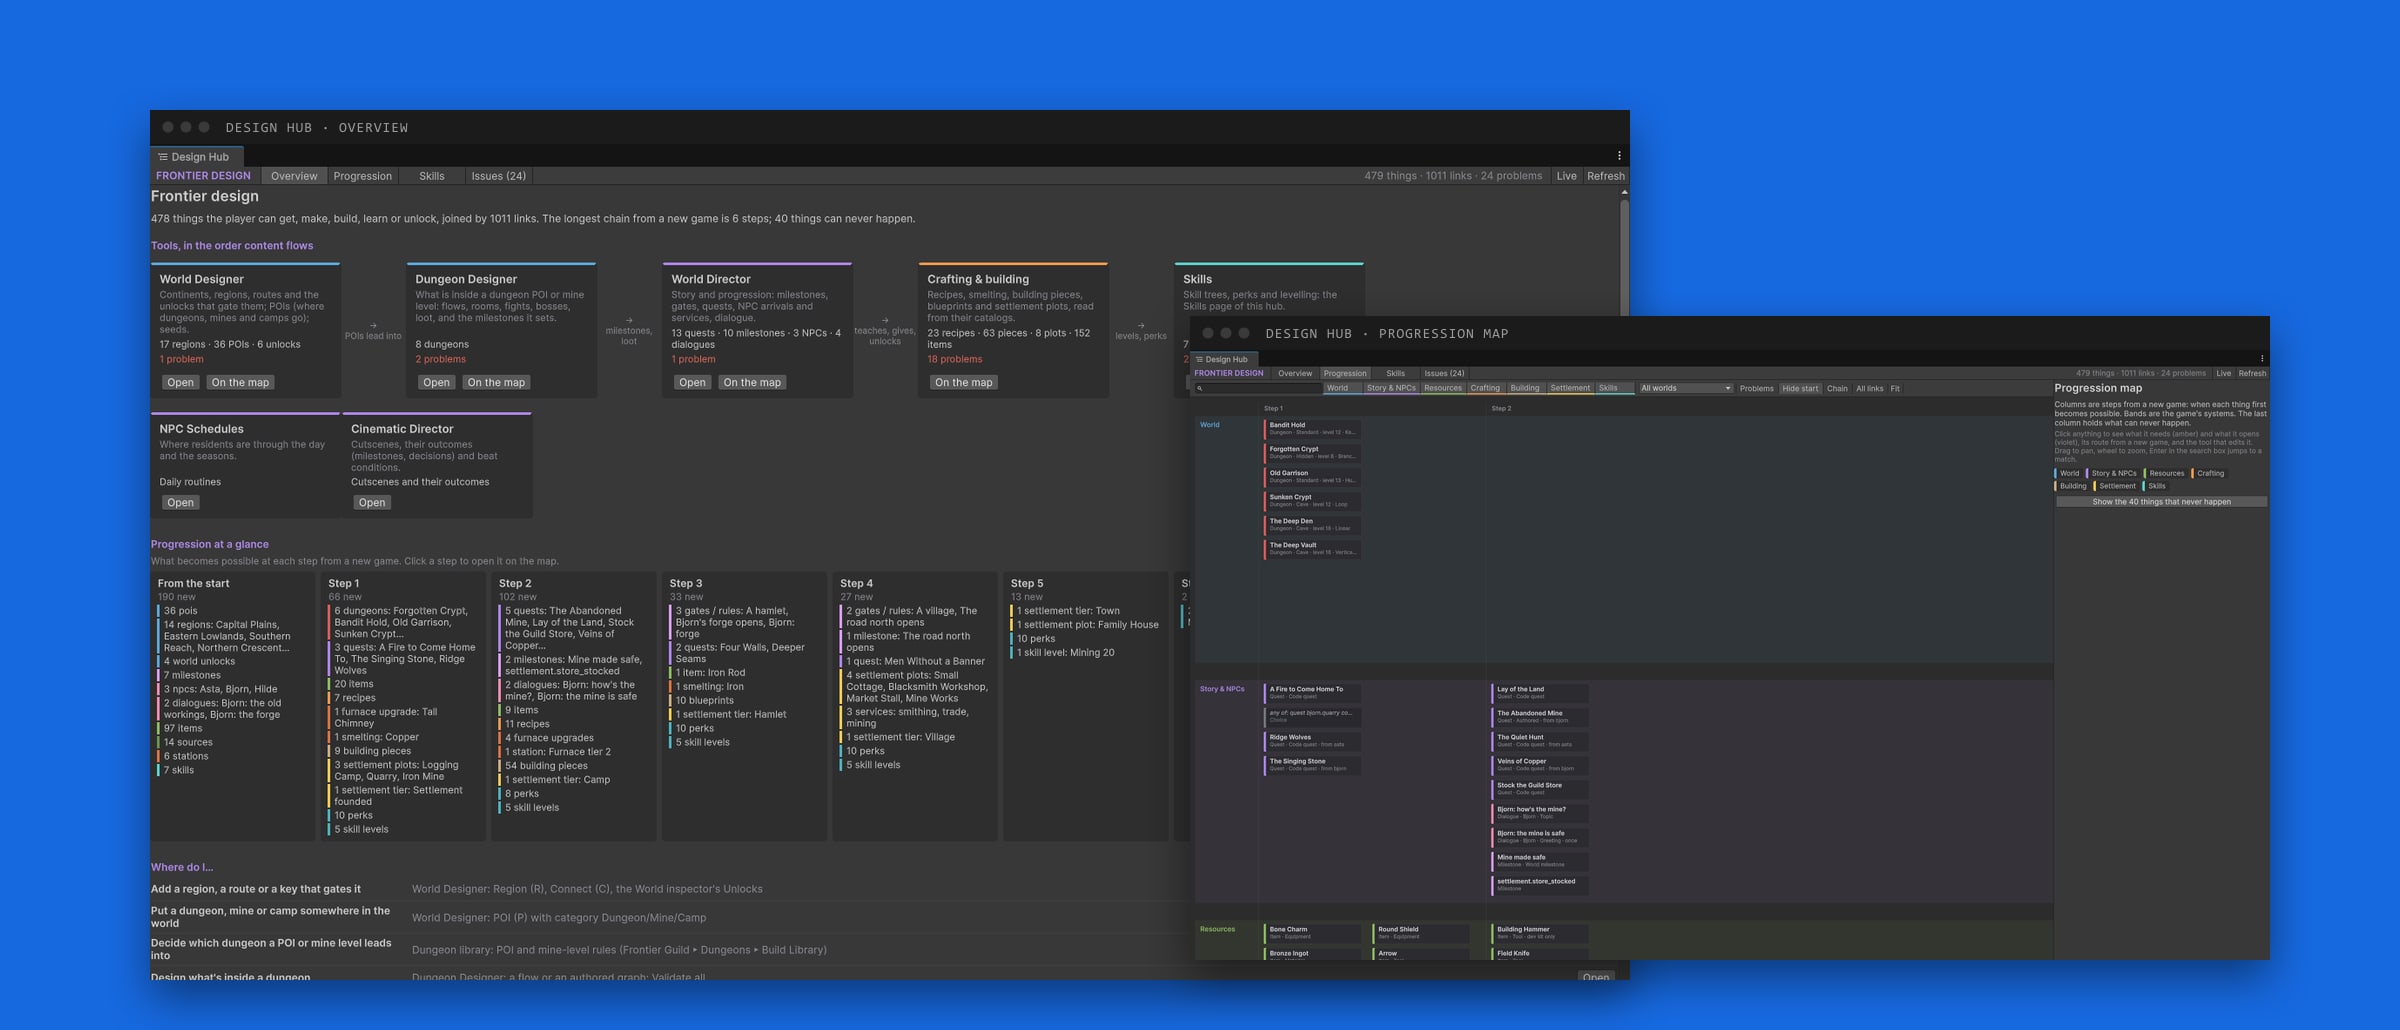This screenshot has width=2400, height=1030.
Task: Click Open on the Cinematic Director card
Action: tap(371, 502)
